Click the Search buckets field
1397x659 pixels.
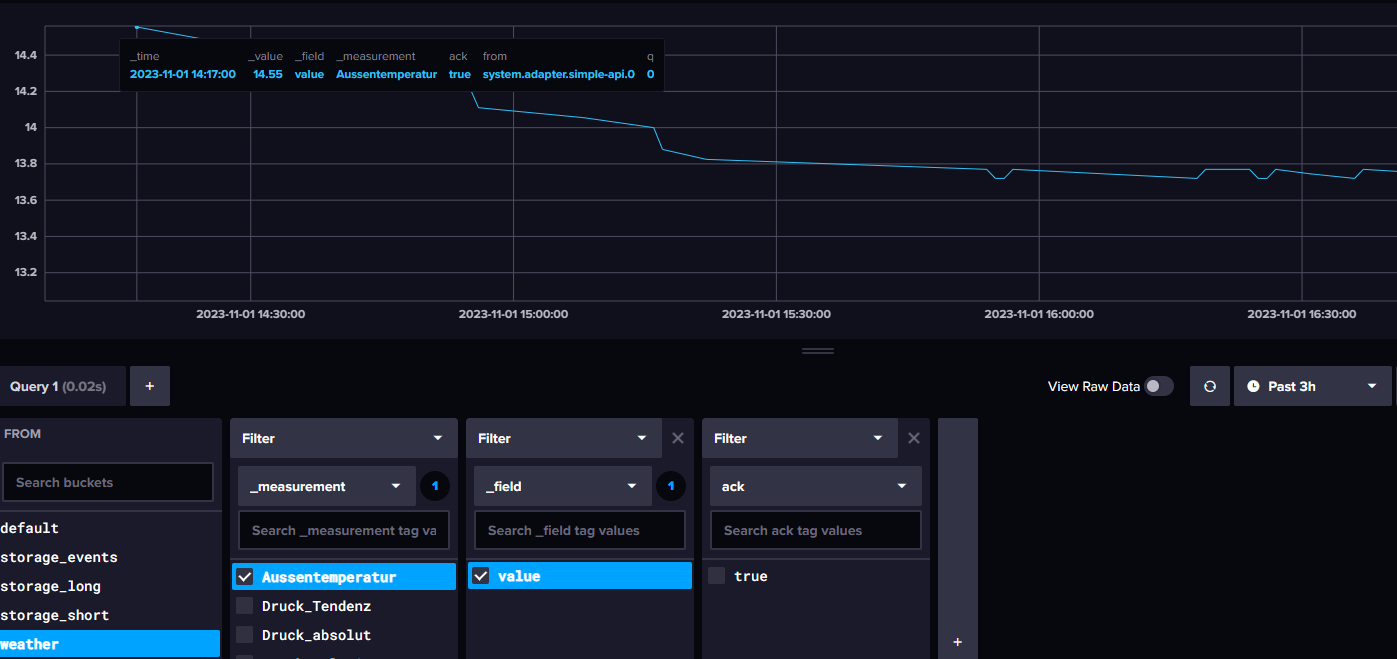pyautogui.click(x=108, y=482)
